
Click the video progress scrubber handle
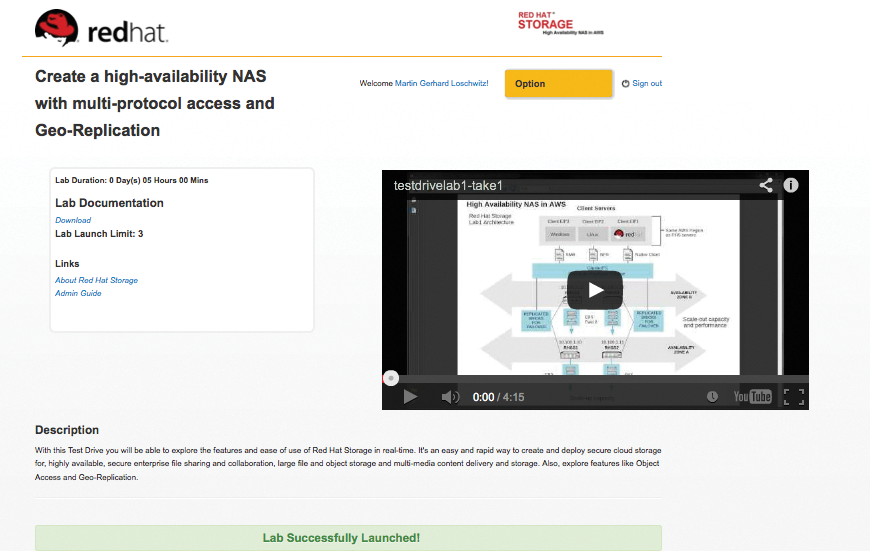pyautogui.click(x=391, y=378)
